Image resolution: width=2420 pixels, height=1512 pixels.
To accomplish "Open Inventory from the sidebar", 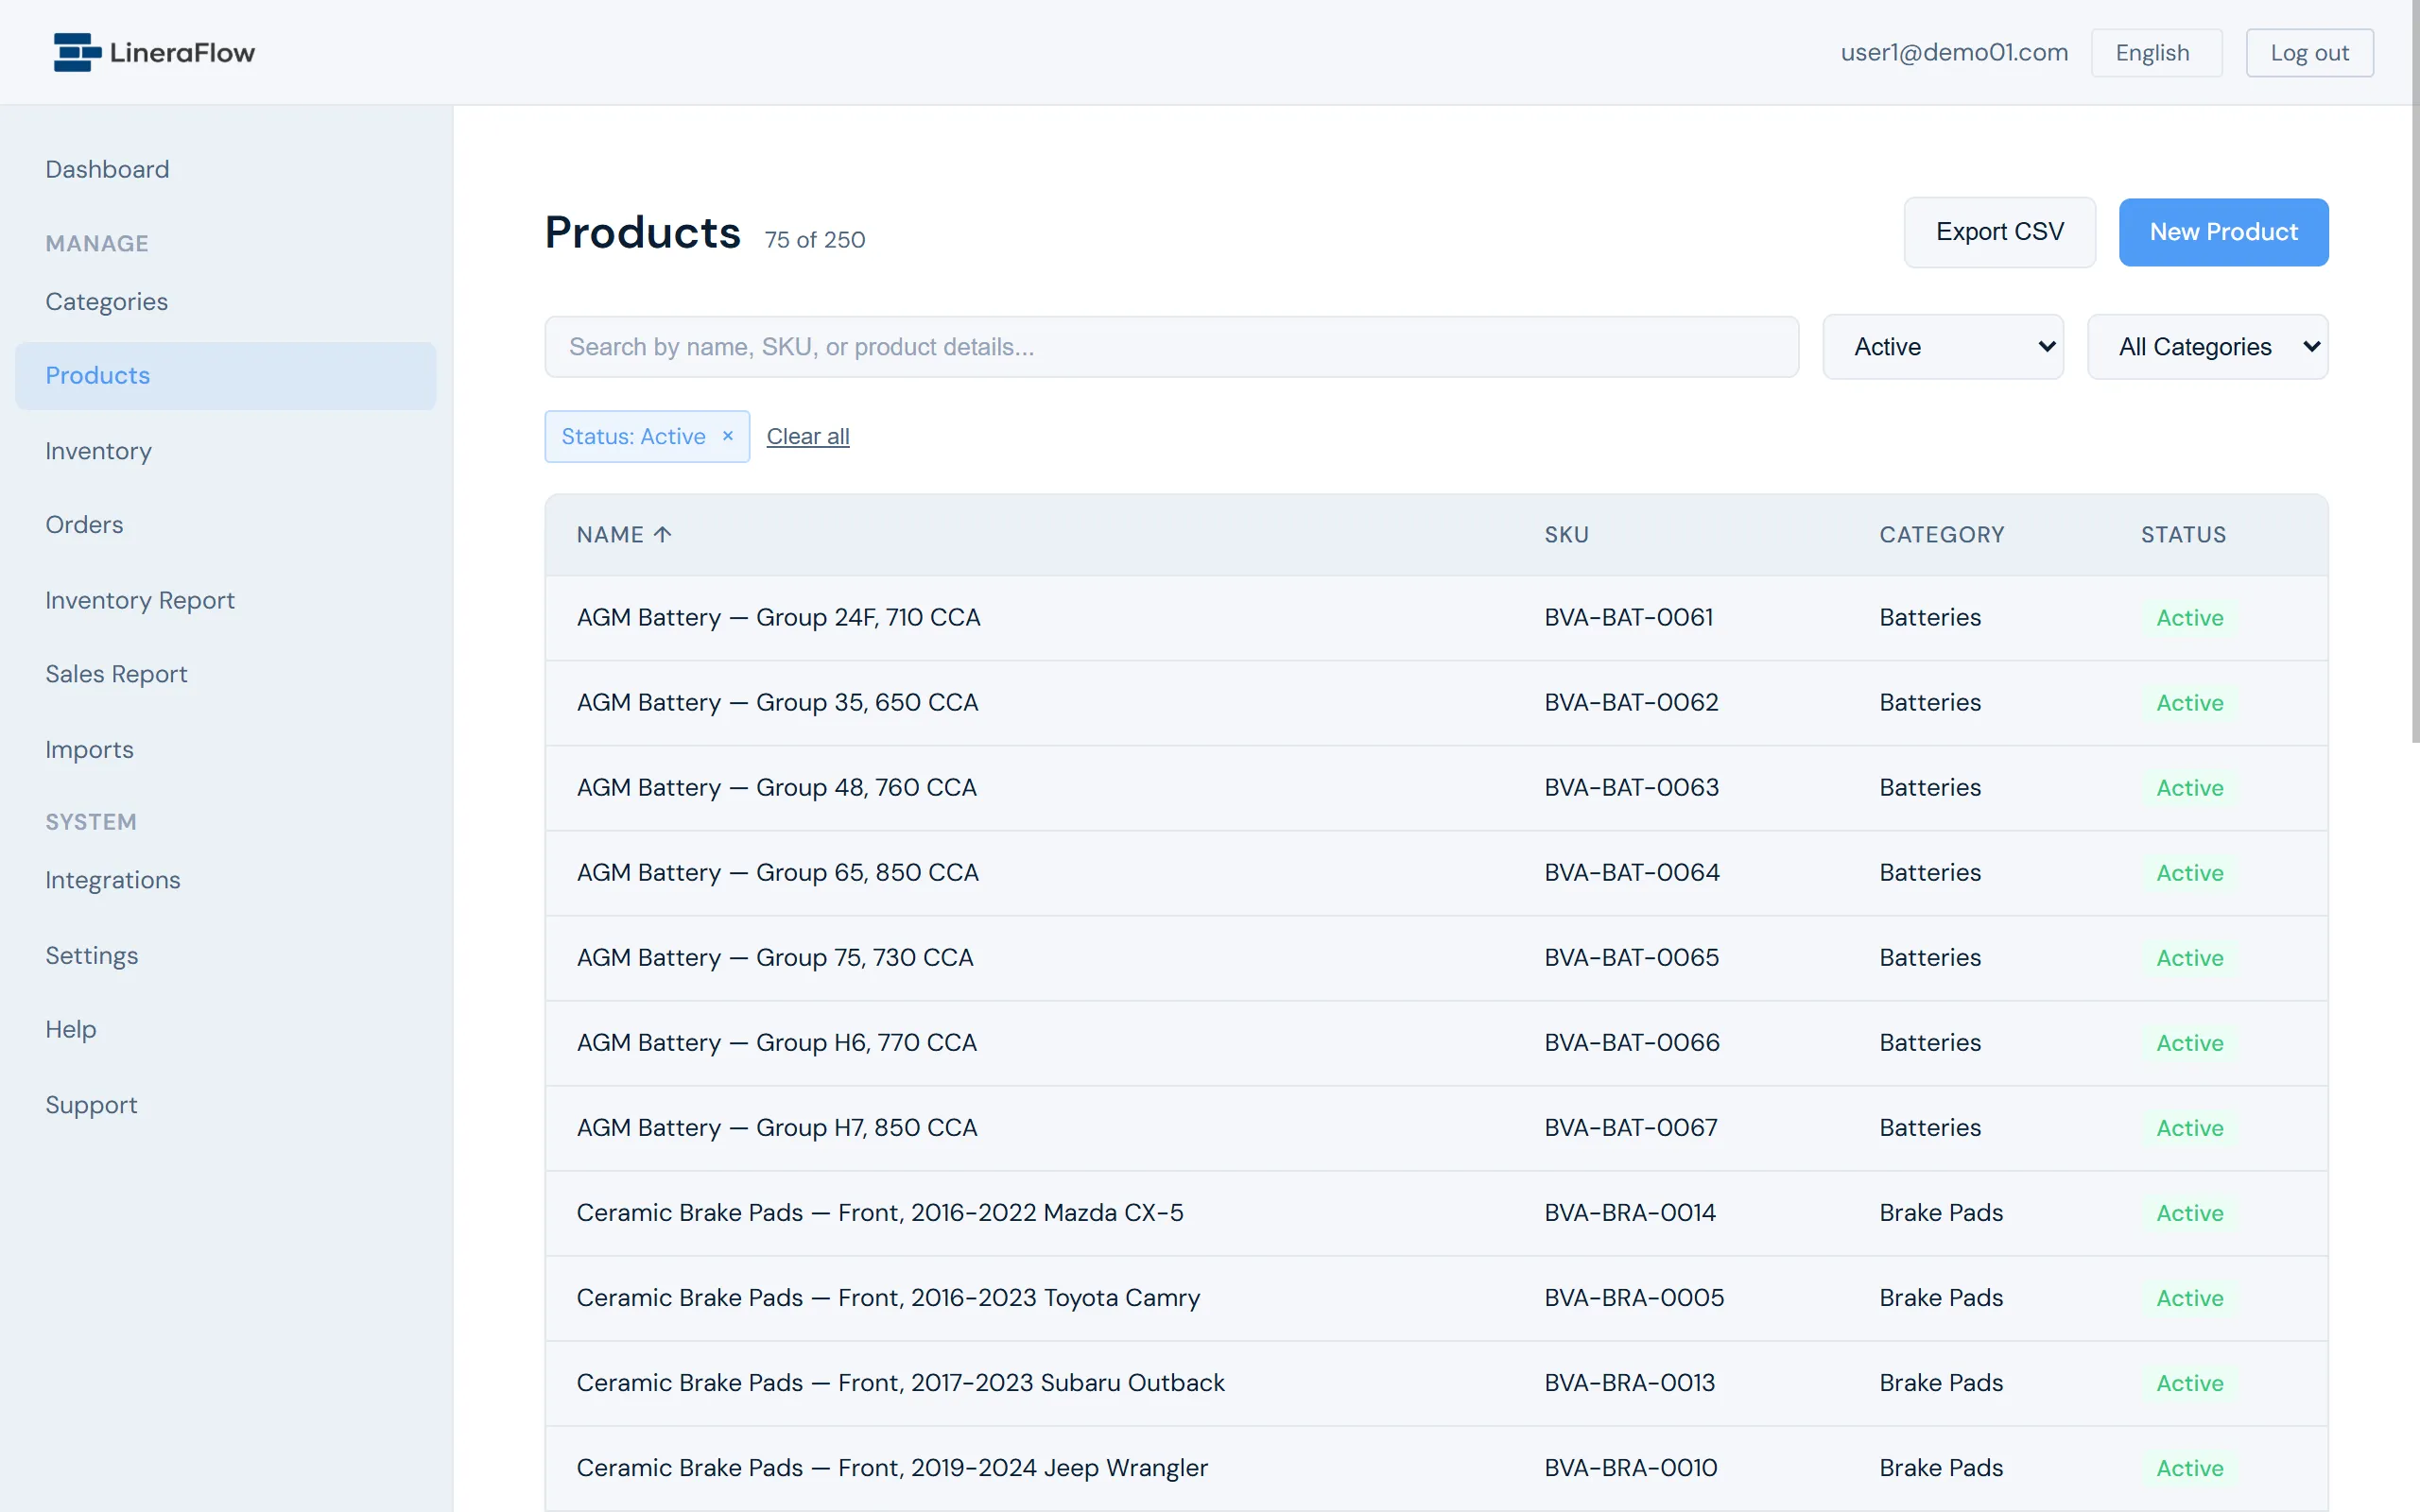I will pos(98,451).
